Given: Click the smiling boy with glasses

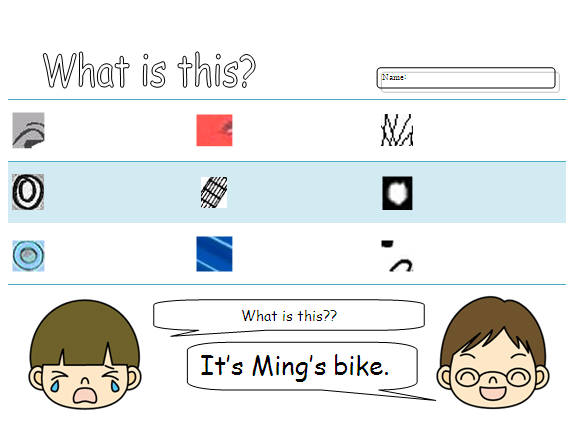Looking at the screenshot, I should point(493,352).
